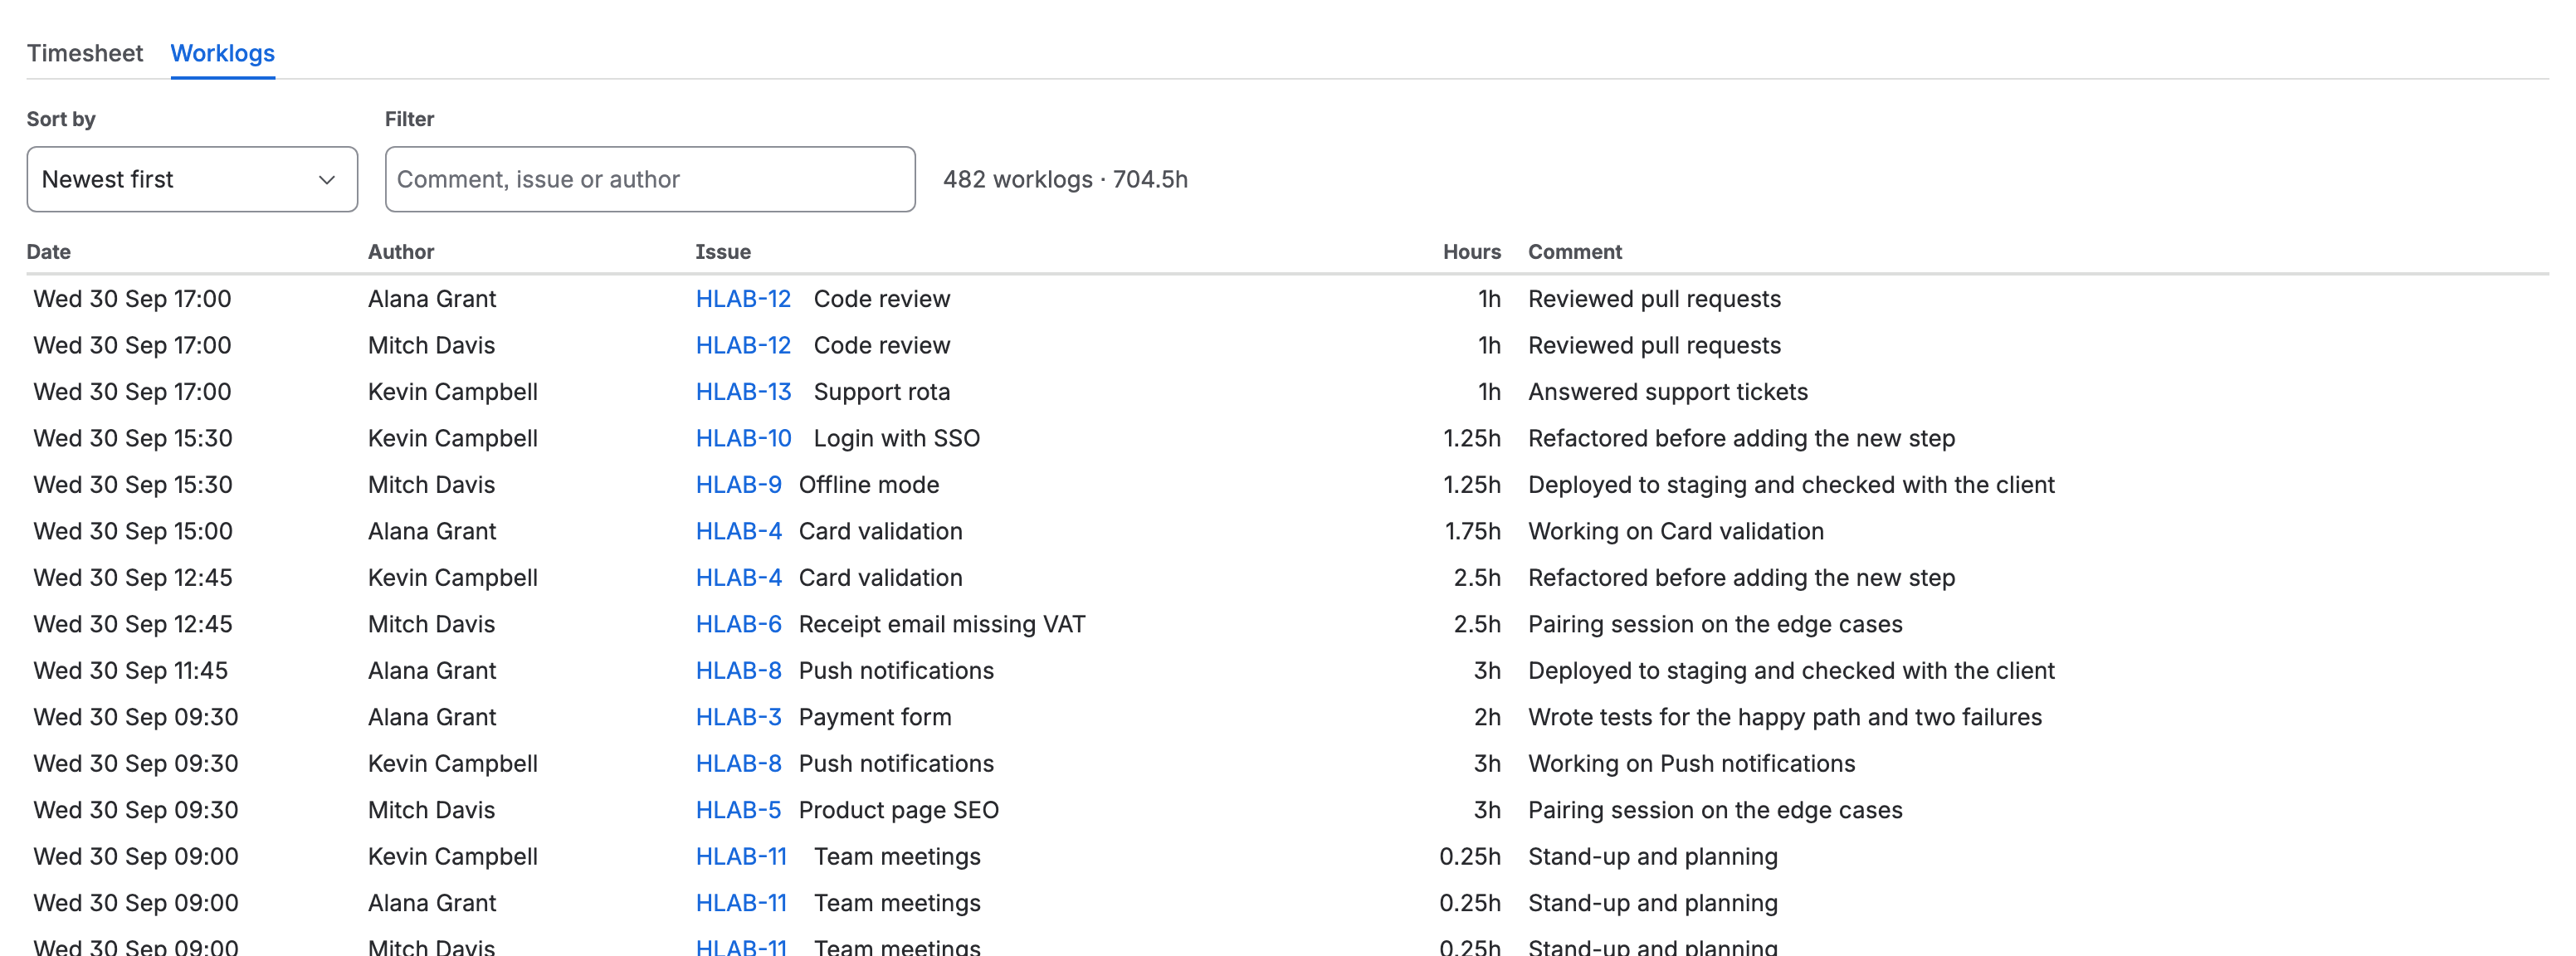Open the HLAB-6 Receipt email issue link

pyautogui.click(x=738, y=624)
